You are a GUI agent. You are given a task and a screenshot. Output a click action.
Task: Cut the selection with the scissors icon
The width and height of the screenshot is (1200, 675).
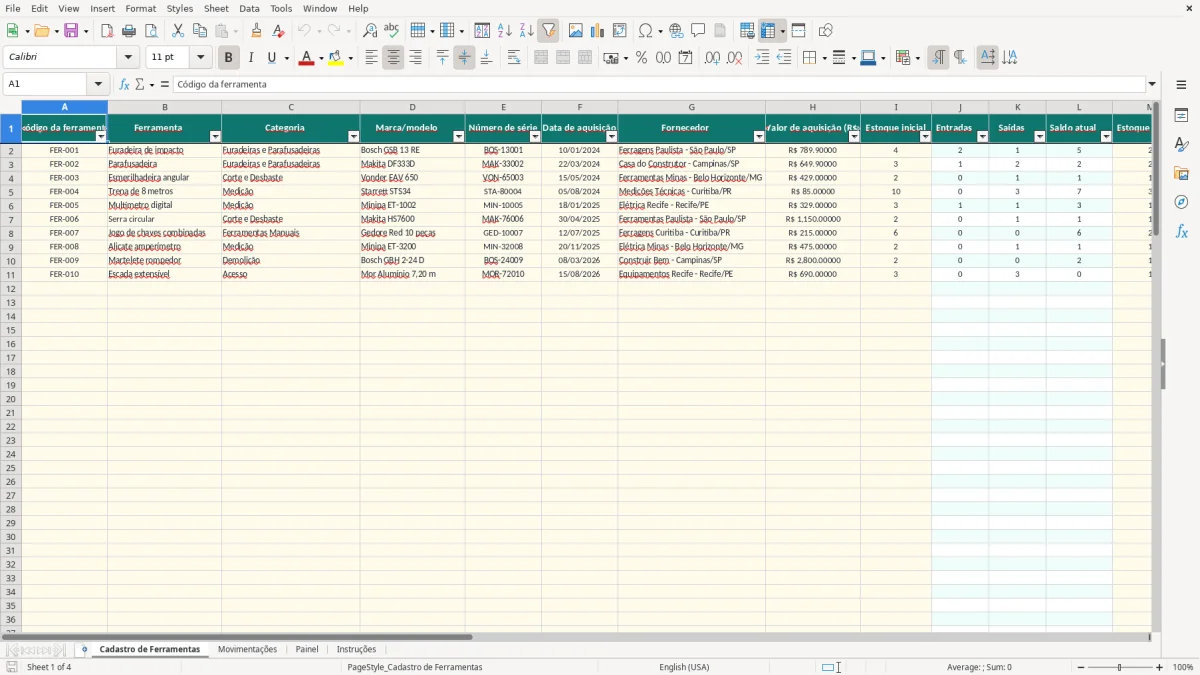point(177,31)
